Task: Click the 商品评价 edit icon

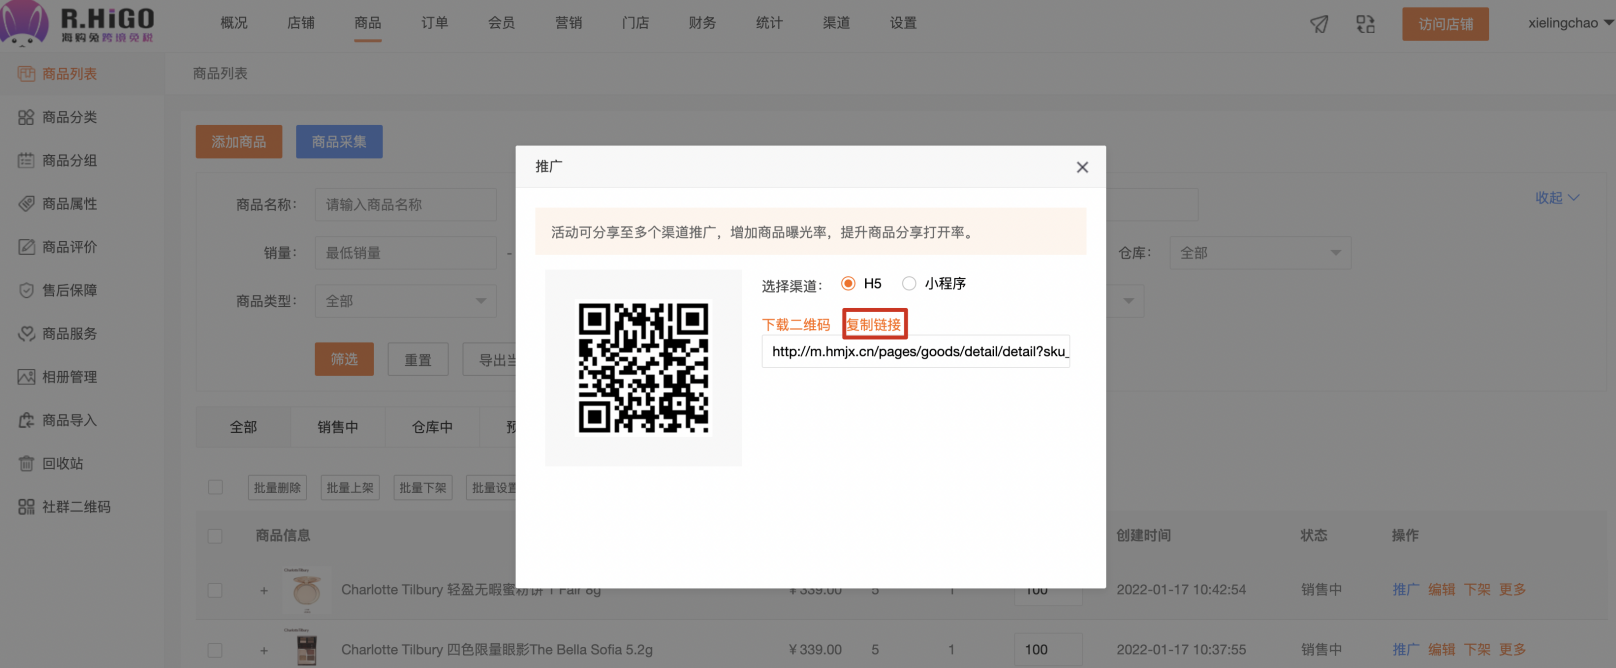Action: (x=26, y=247)
